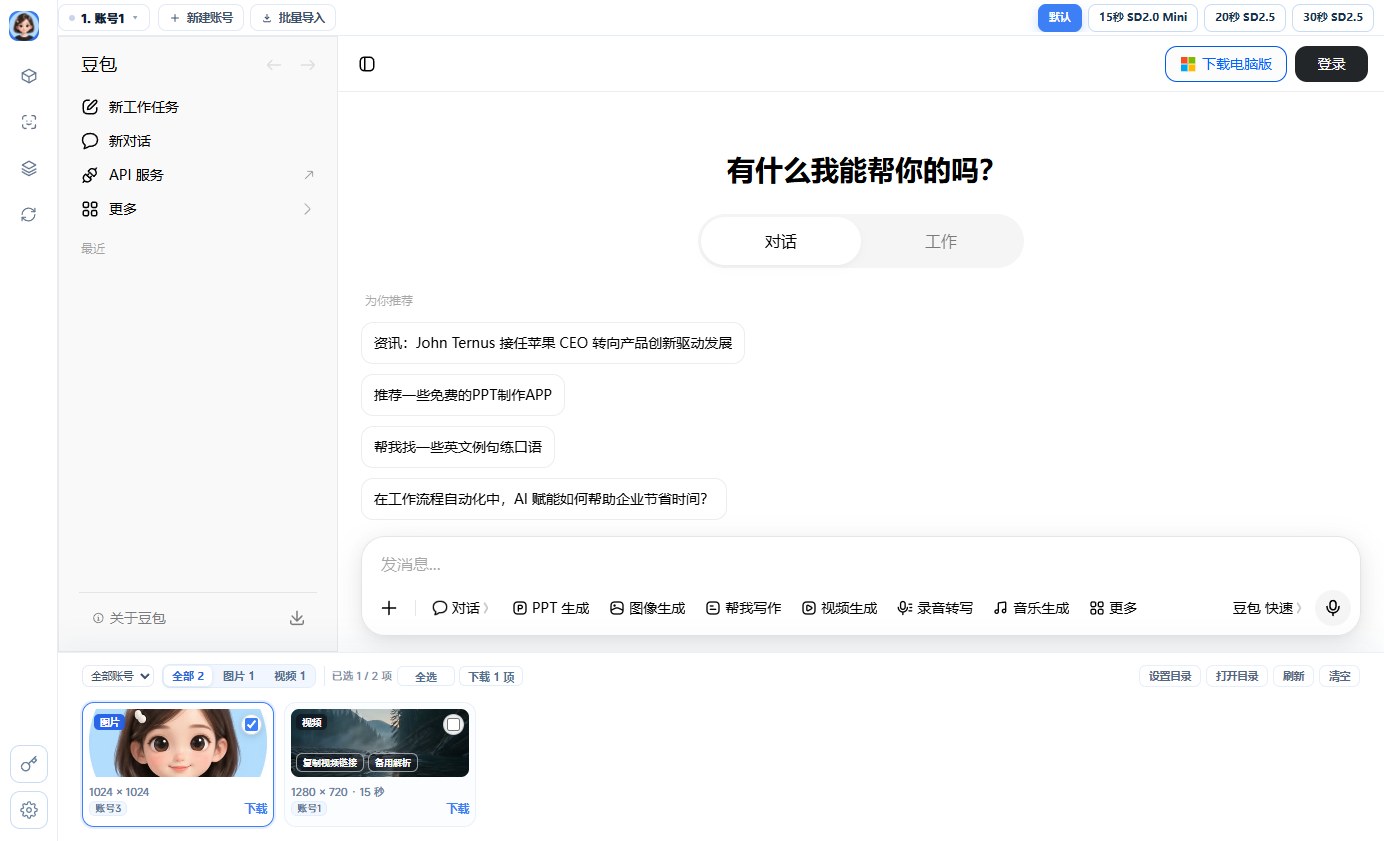This screenshot has width=1384, height=841.
Task: Select 音乐生成 tool
Action: coord(1031,608)
